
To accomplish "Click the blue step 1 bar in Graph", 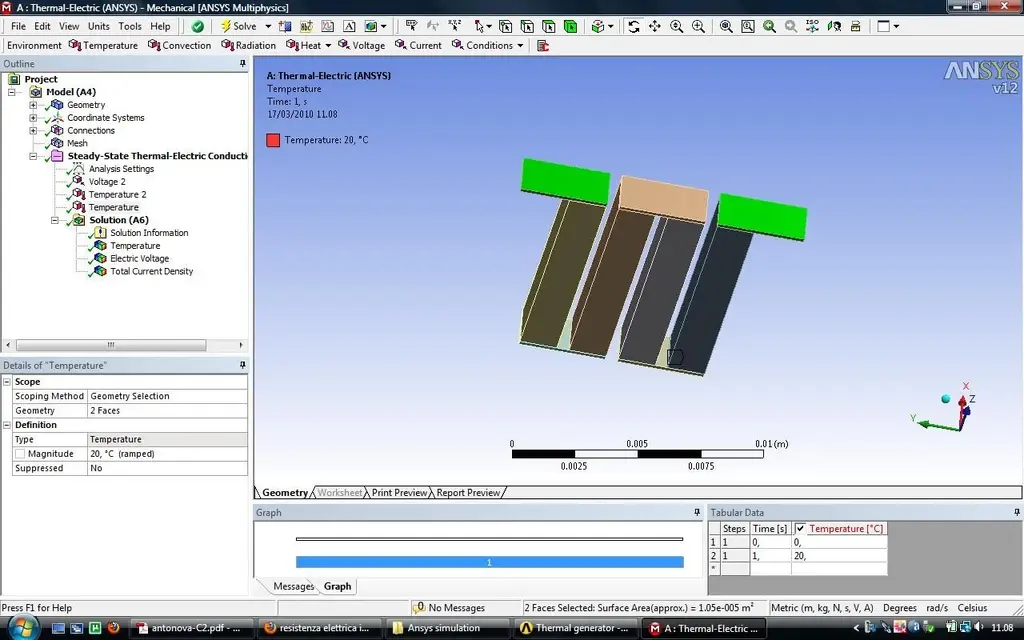I will [x=489, y=562].
